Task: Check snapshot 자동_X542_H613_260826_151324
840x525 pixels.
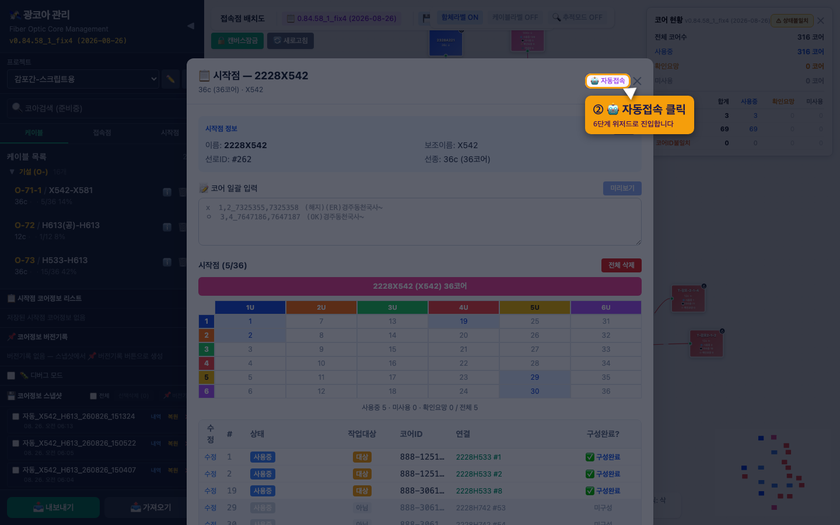Action: point(16,416)
